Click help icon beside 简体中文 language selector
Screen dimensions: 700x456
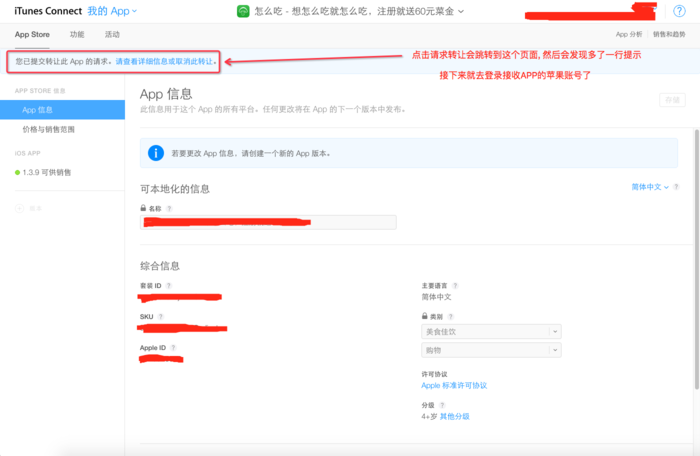pyautogui.click(x=677, y=187)
